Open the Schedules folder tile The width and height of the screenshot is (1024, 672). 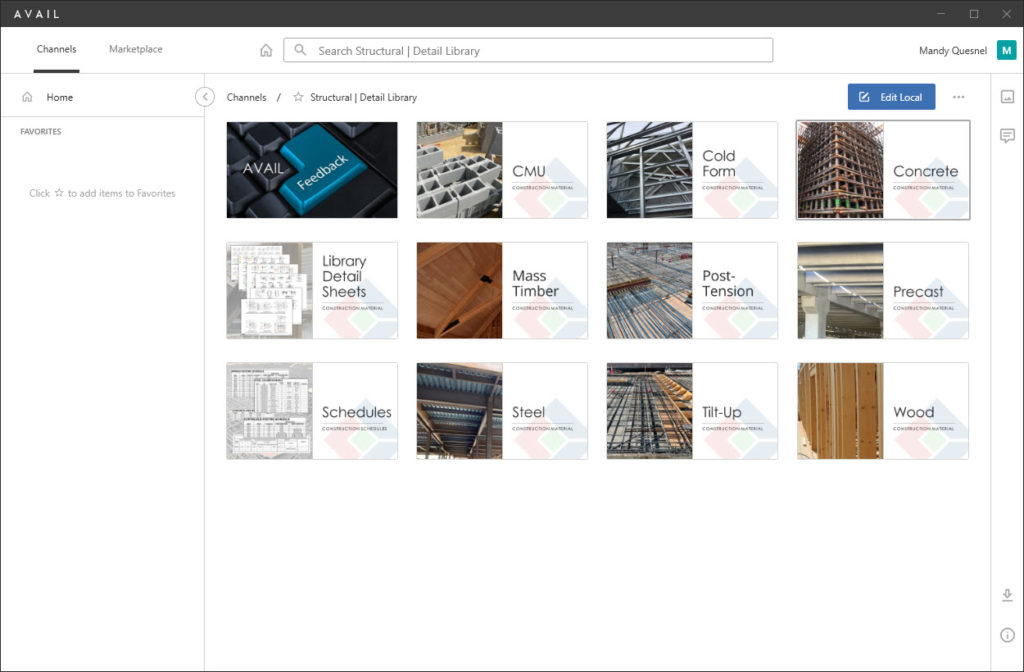[x=312, y=411]
